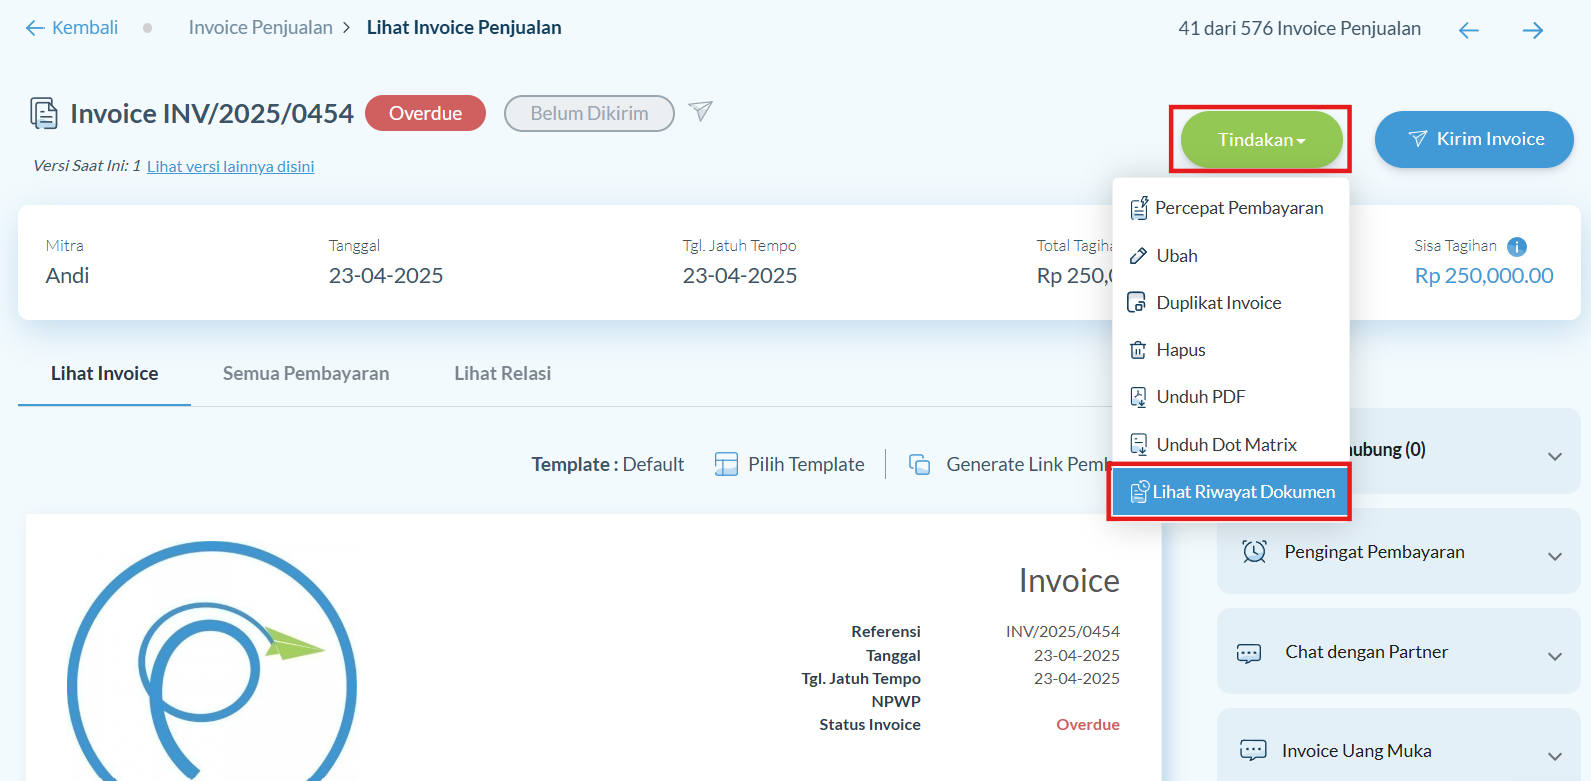This screenshot has height=781, width=1591.
Task: Click the paper plane send icon beside Belum Dikirim
Action: pos(701,111)
